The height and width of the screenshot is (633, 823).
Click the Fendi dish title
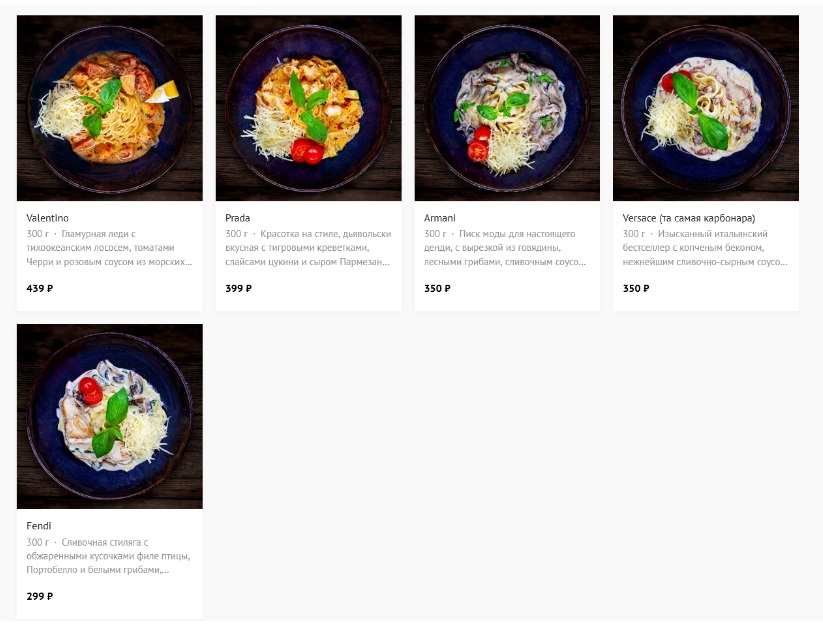[39, 525]
